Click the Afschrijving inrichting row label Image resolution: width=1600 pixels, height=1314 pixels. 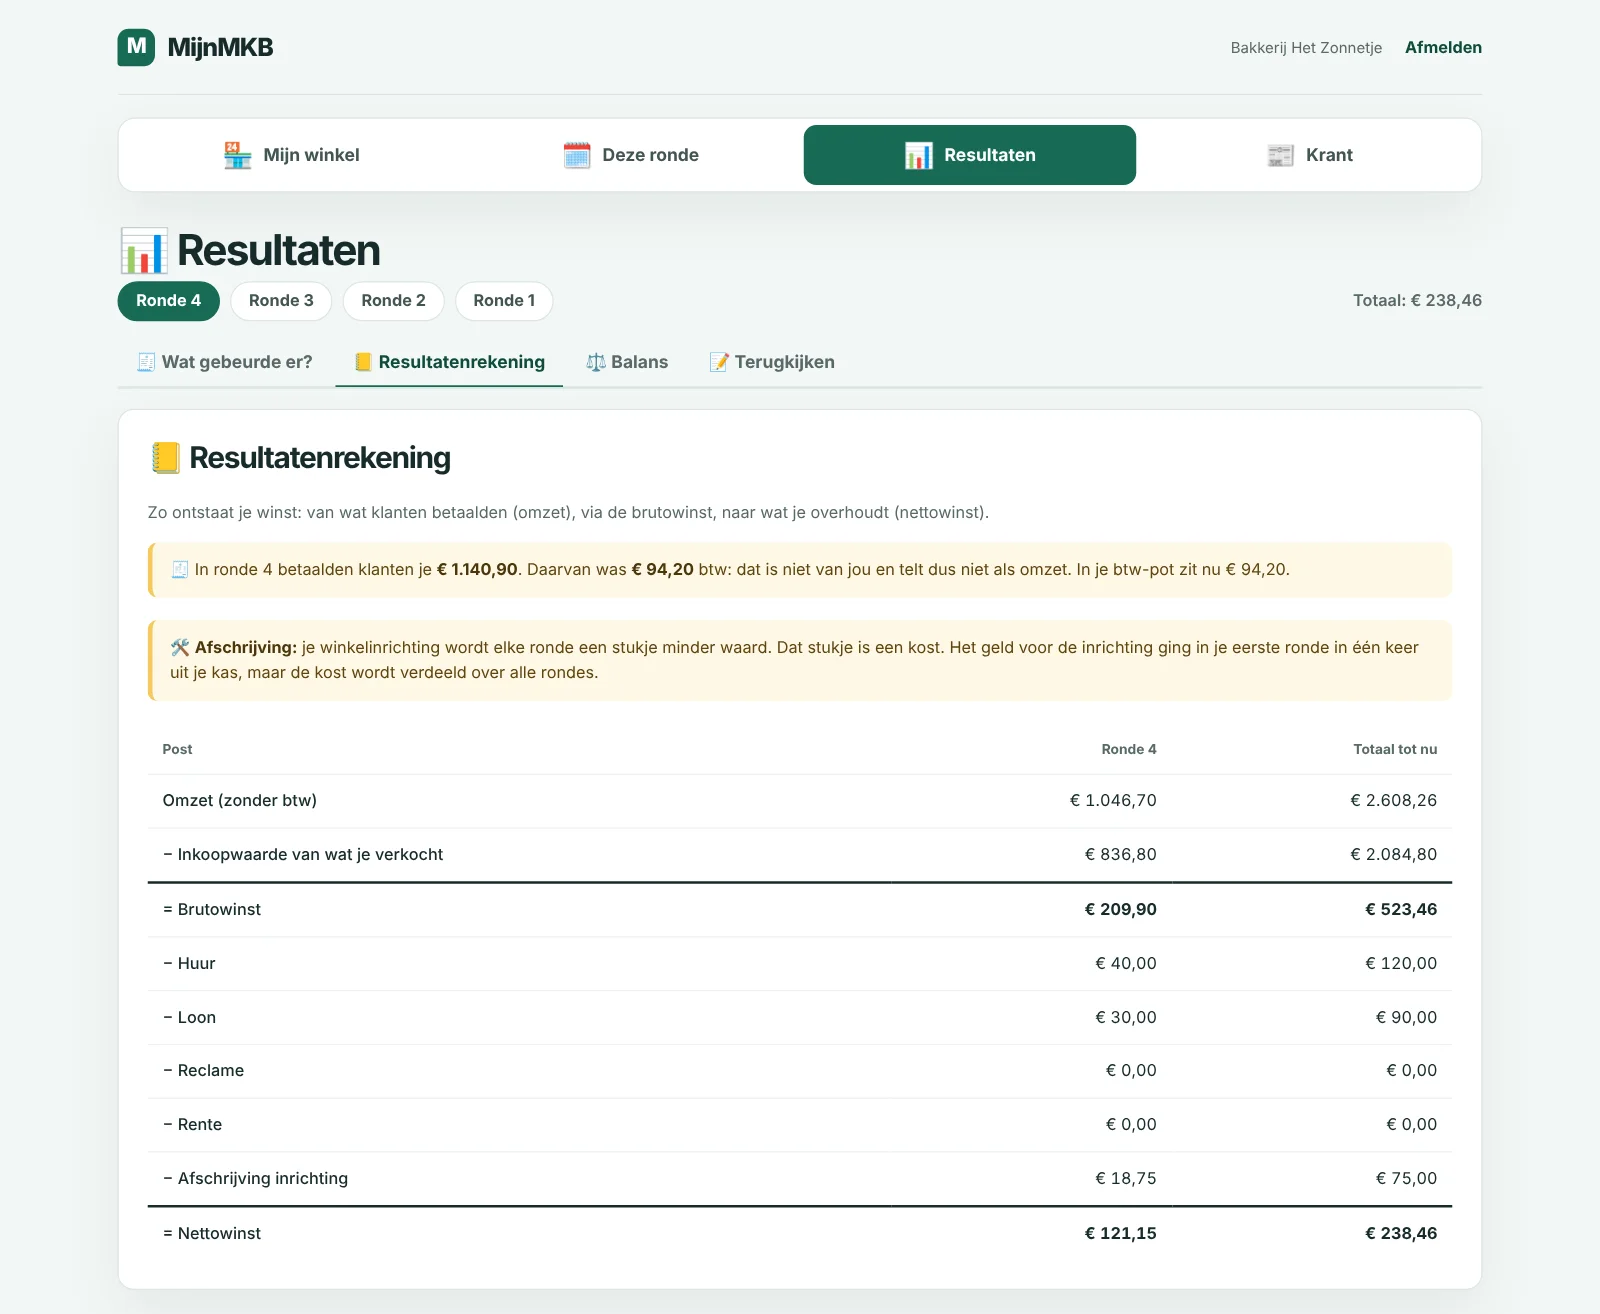pyautogui.click(x=256, y=1178)
